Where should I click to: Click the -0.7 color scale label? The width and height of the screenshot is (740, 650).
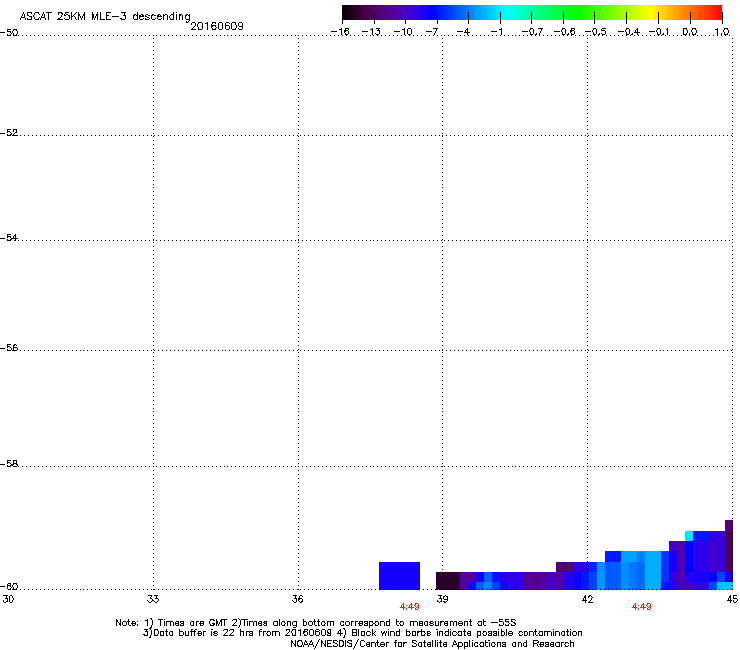[532, 32]
